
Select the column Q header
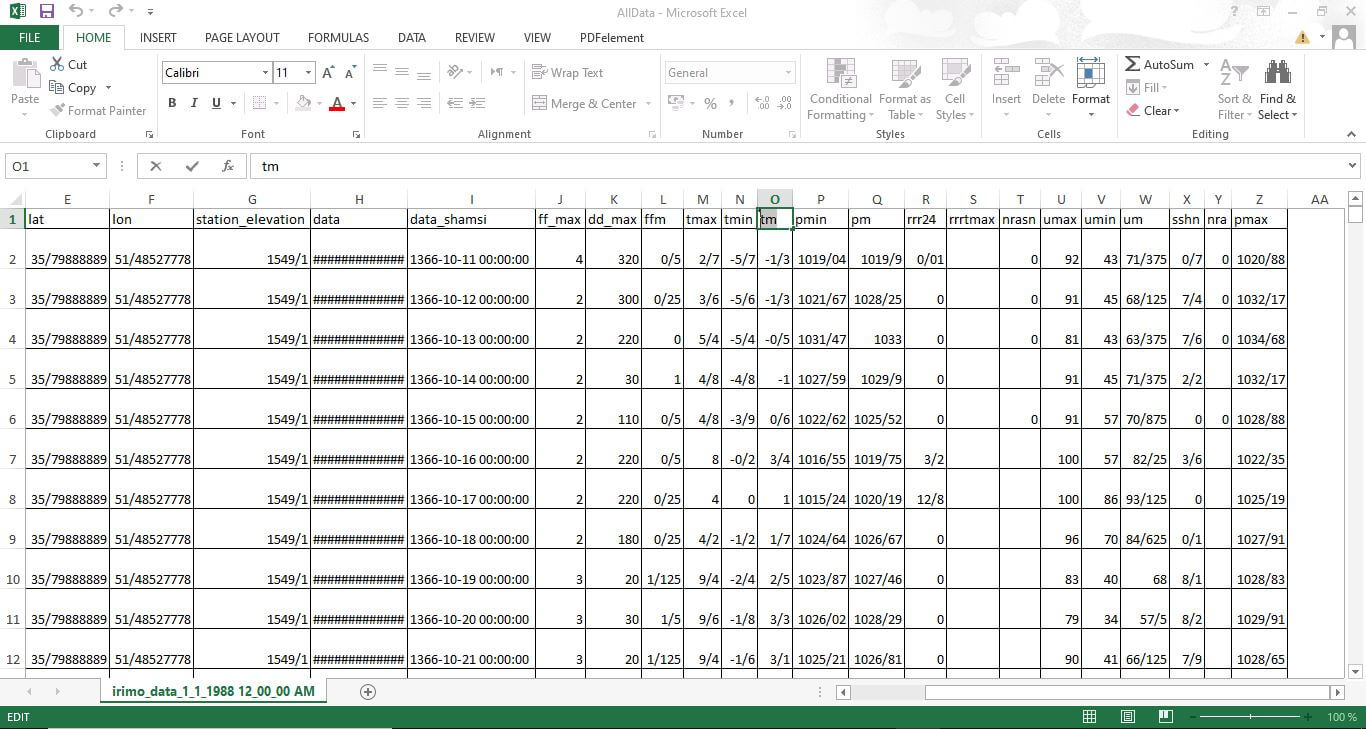click(877, 200)
